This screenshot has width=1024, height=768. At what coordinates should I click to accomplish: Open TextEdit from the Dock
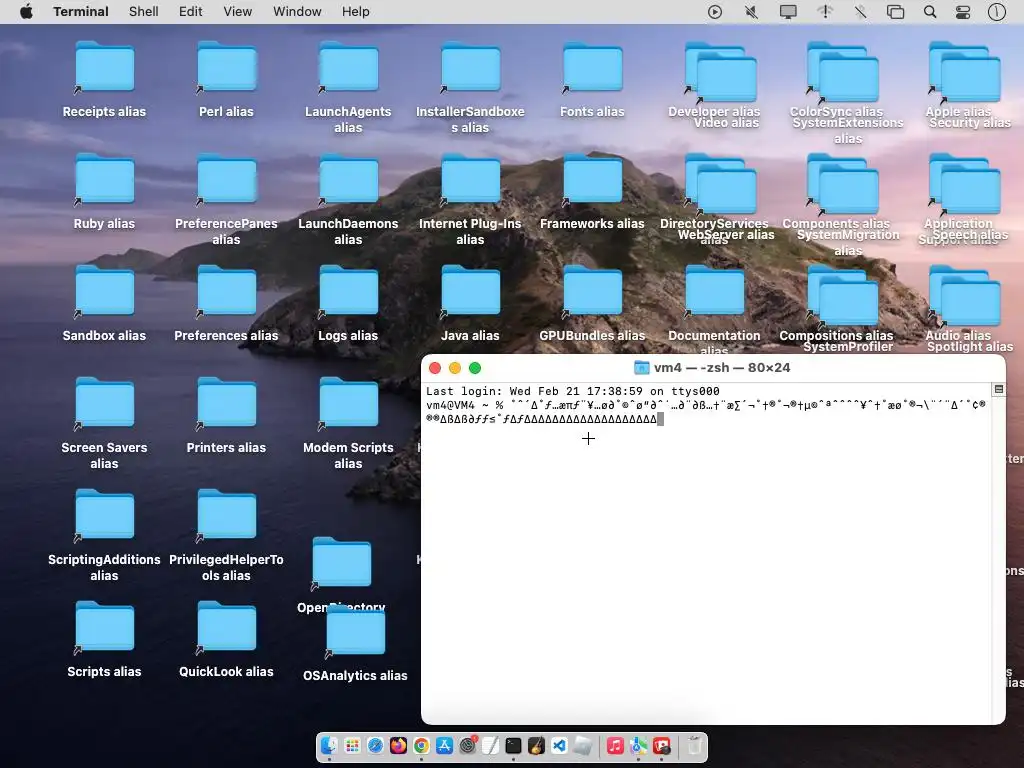[490, 745]
